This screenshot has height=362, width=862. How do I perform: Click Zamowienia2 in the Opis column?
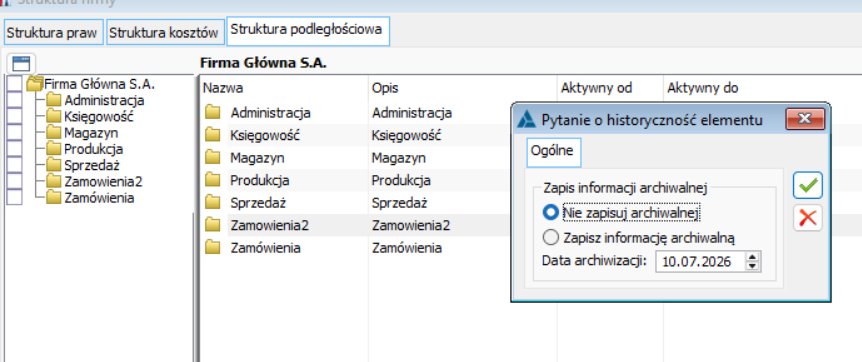click(411, 225)
